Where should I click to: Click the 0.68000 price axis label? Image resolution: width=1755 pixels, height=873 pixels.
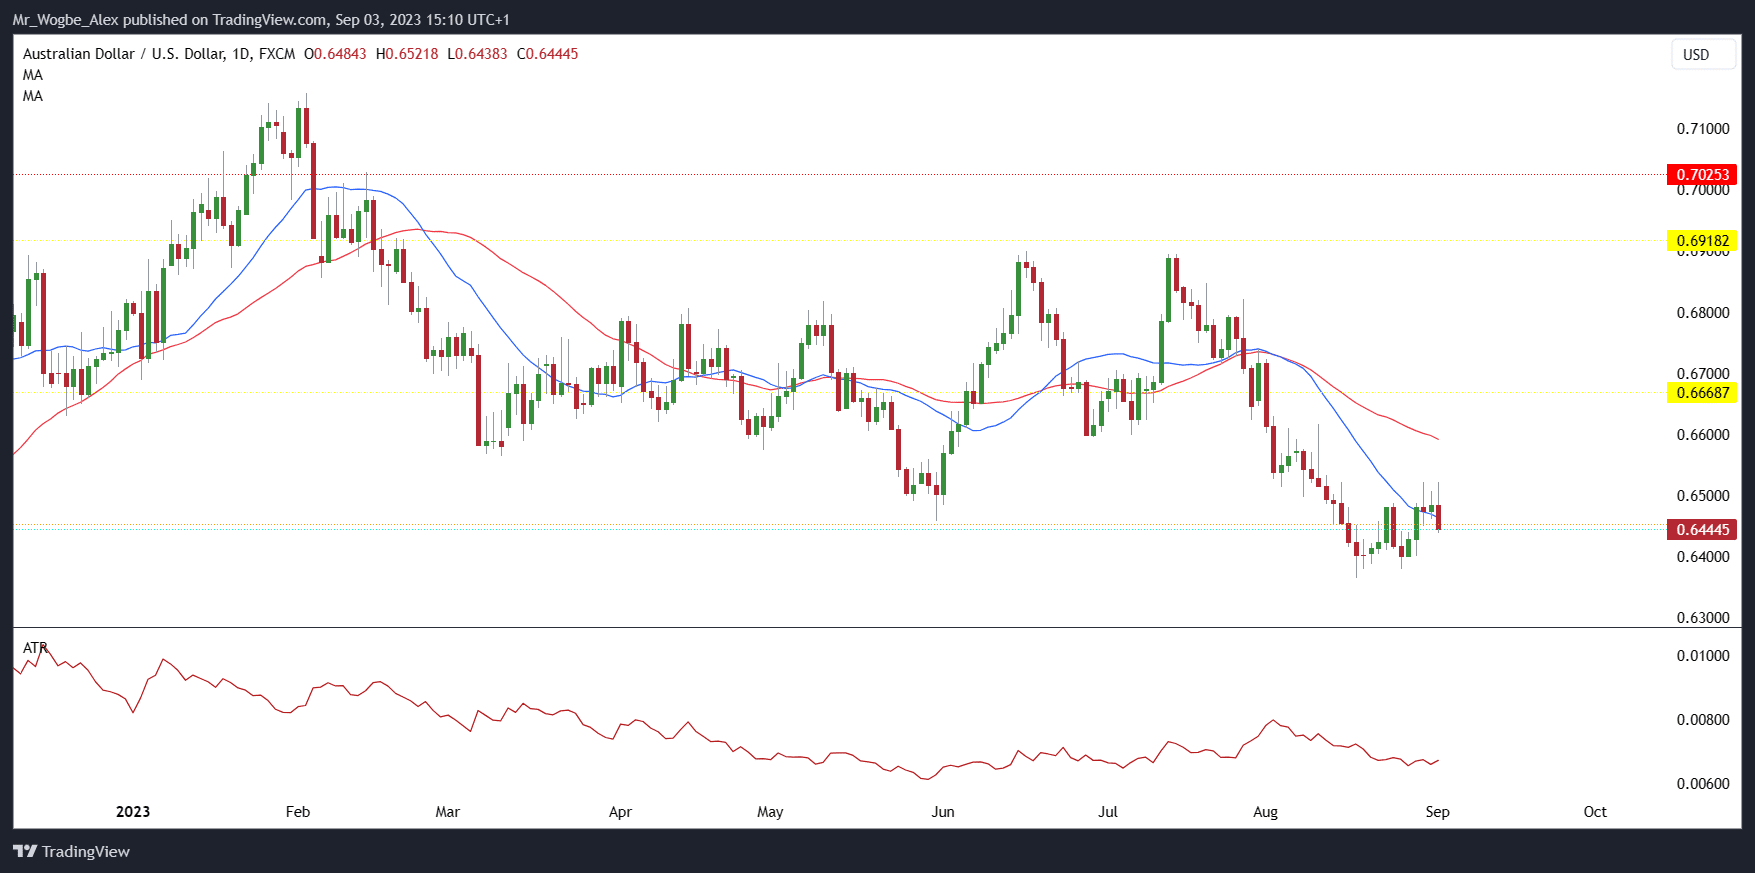[x=1703, y=313]
